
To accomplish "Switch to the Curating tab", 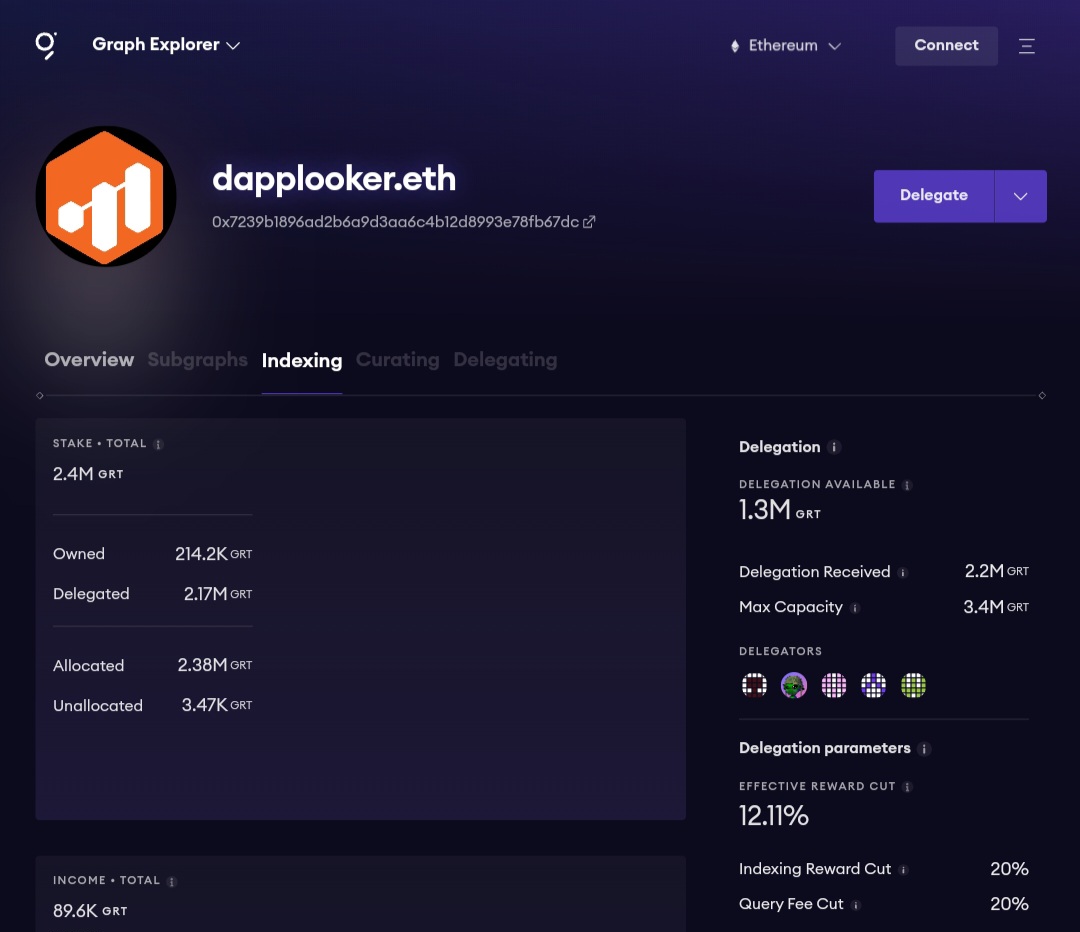I will tap(397, 360).
